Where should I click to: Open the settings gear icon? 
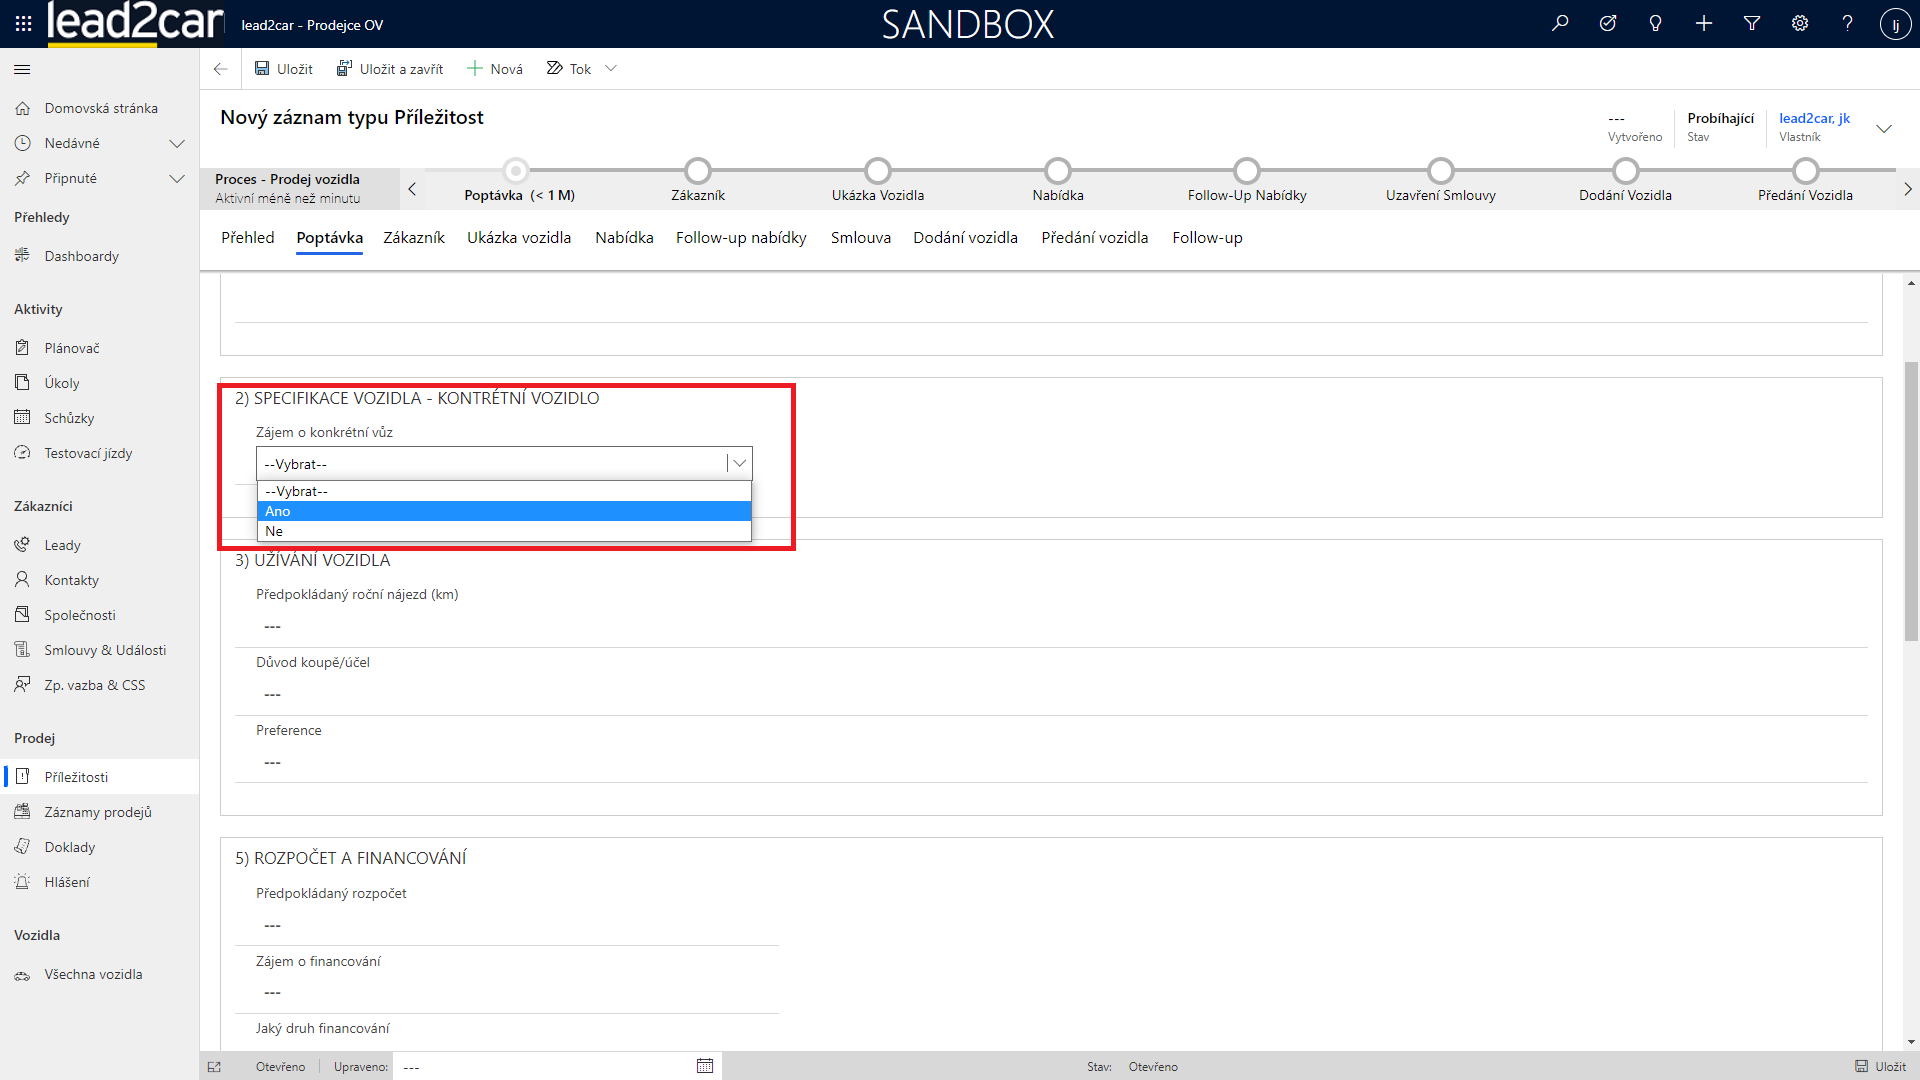[1800, 24]
